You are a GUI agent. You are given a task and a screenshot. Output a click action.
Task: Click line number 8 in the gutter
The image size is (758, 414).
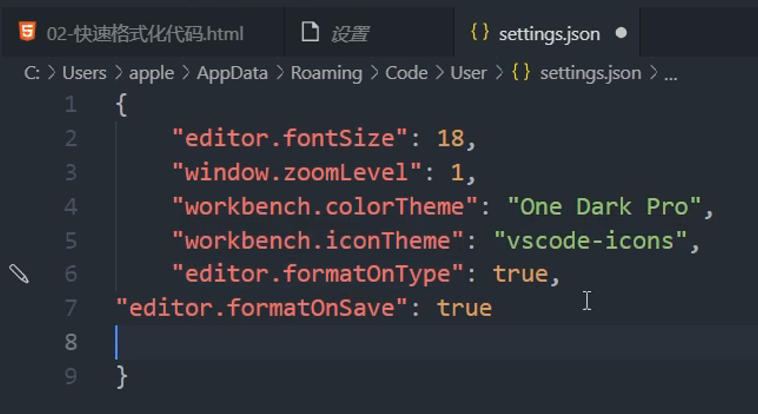[71, 342]
